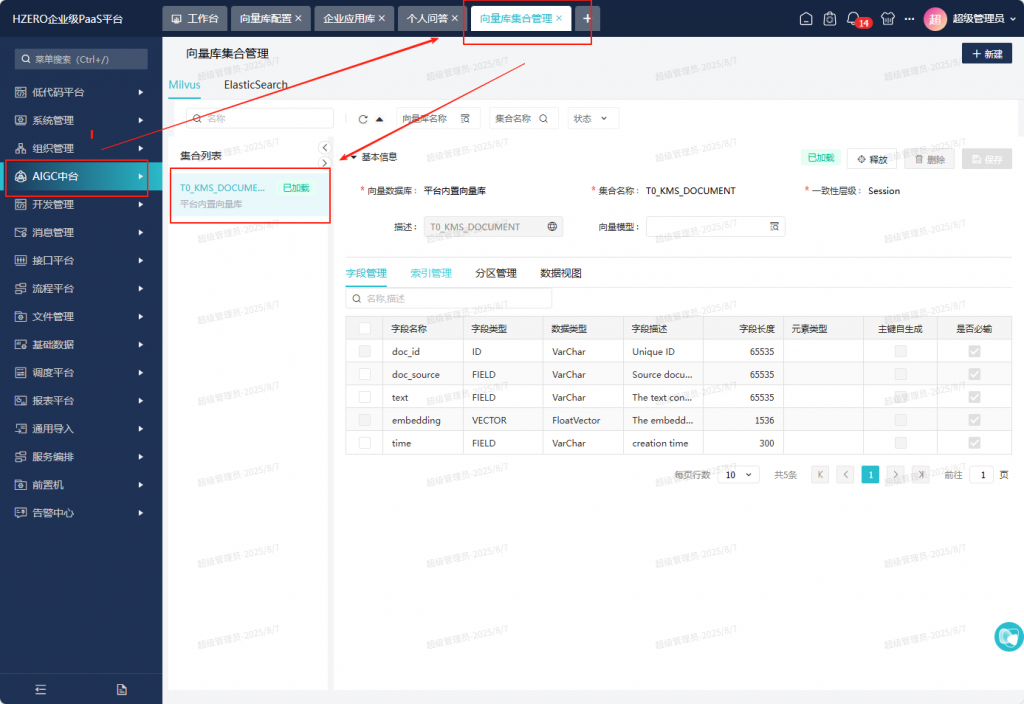Click the more options ellipsis in header

pyautogui.click(x=908, y=19)
